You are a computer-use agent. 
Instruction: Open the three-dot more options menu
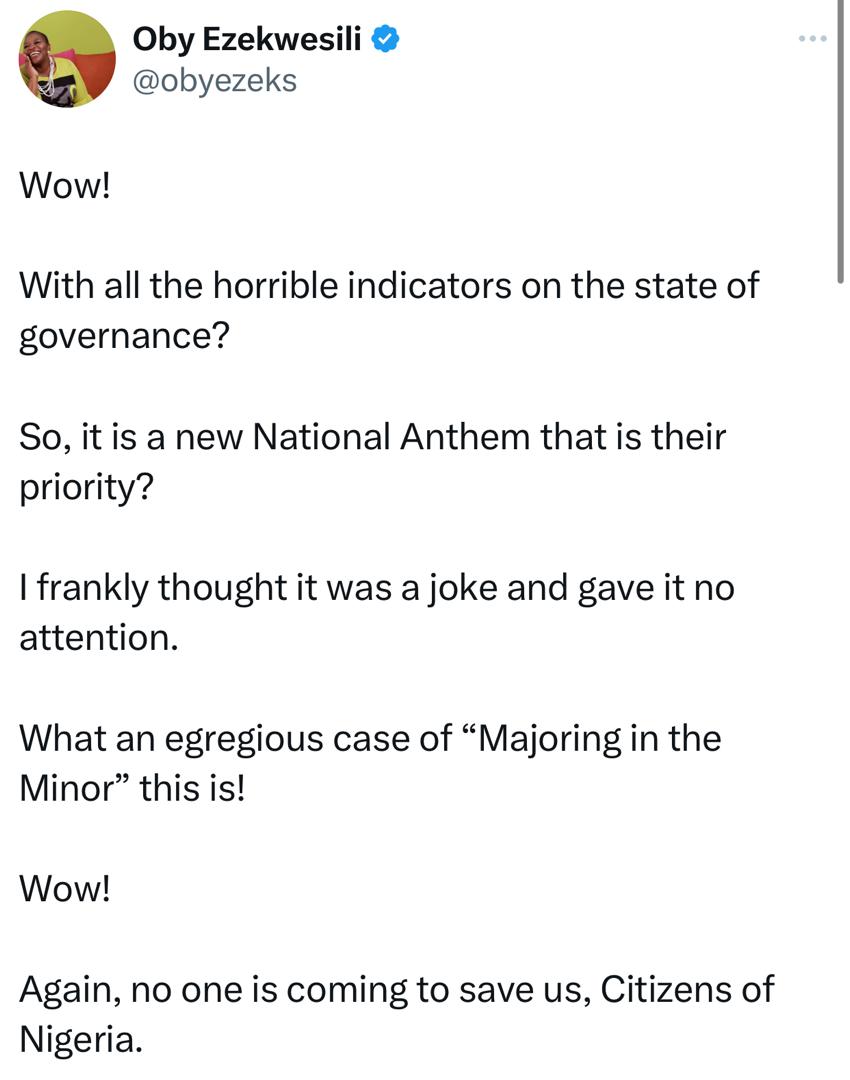(x=813, y=40)
